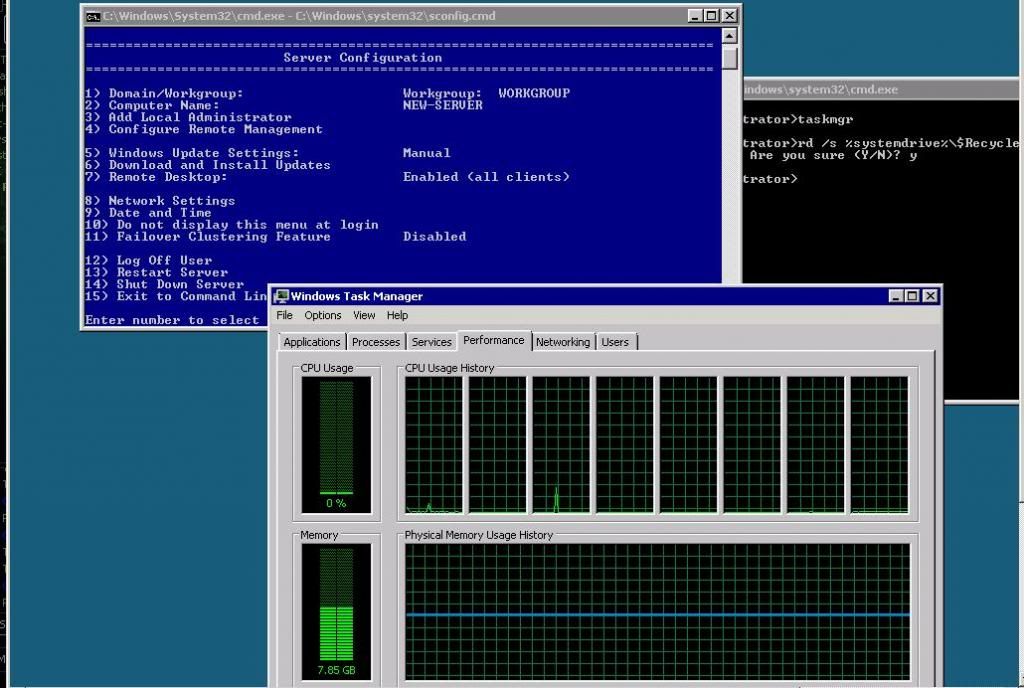Click the sconfig window scrollbar thumb
Screen dimensions: 1024x688
click(x=730, y=58)
